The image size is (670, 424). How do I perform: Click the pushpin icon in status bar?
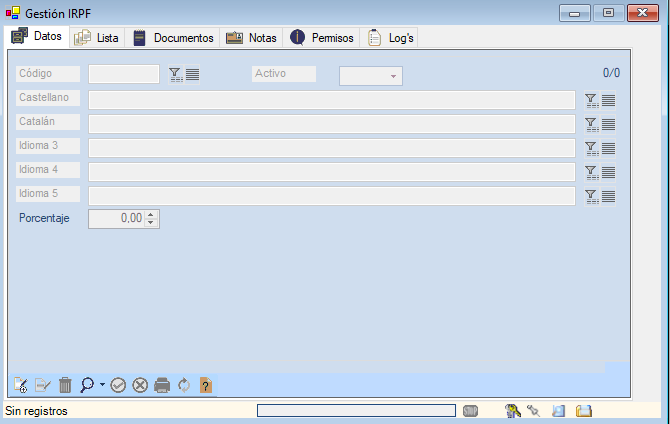[x=534, y=411]
